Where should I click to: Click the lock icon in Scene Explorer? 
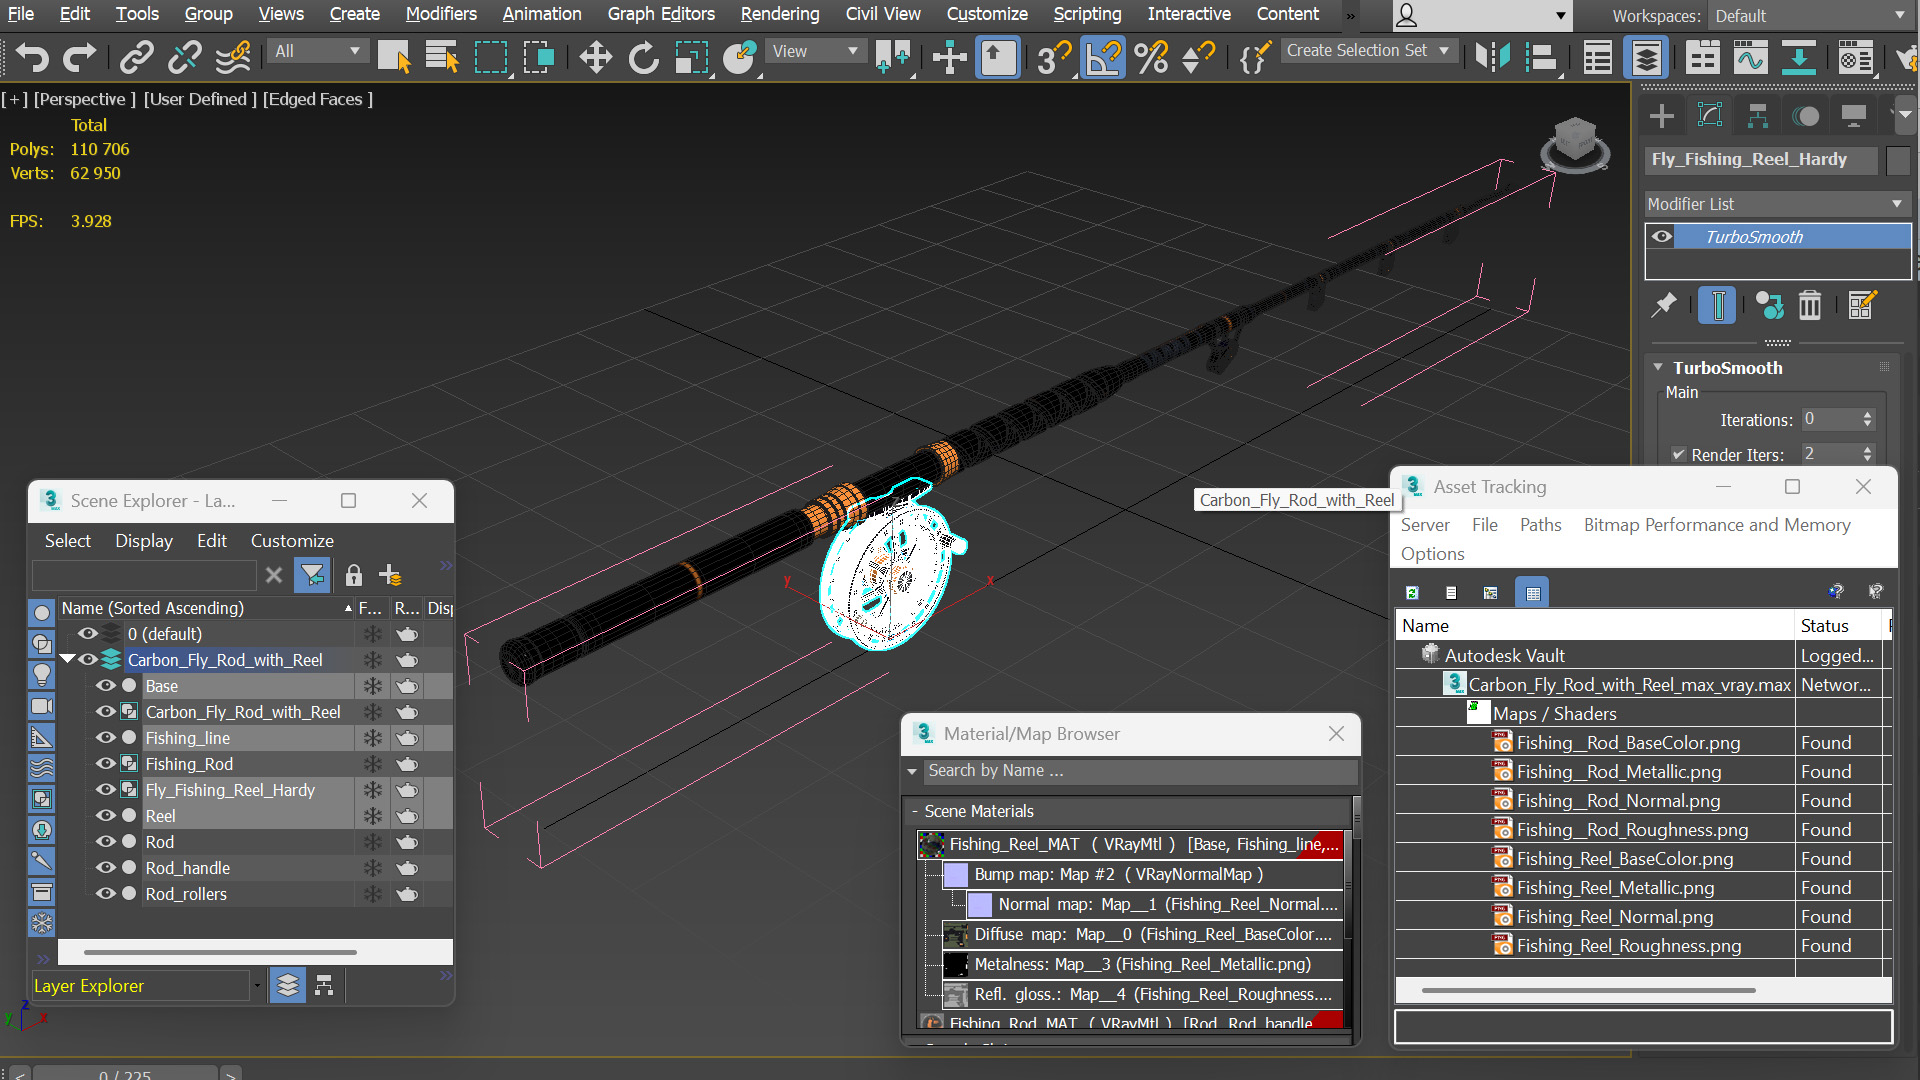point(353,575)
